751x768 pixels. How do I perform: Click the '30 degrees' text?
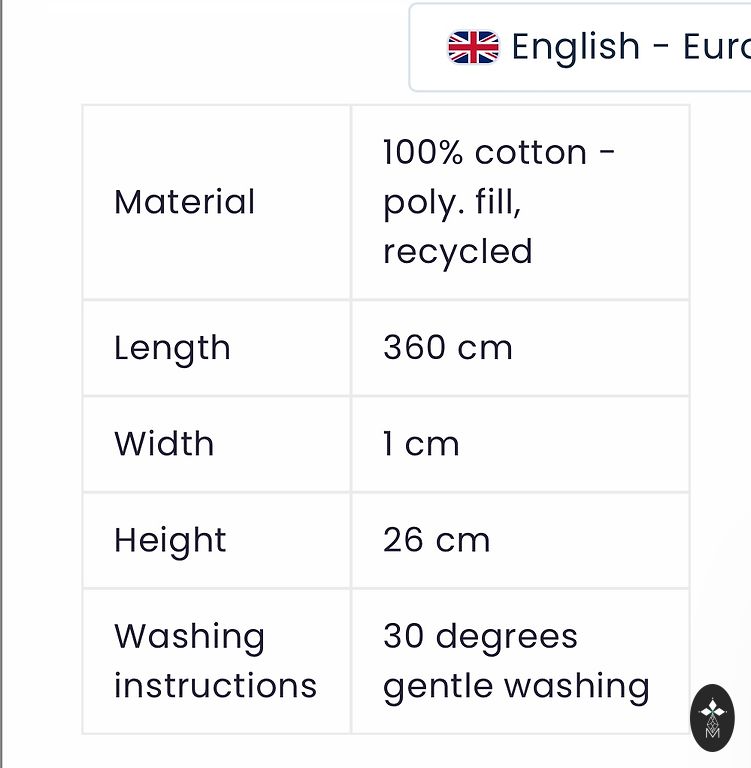click(x=480, y=637)
